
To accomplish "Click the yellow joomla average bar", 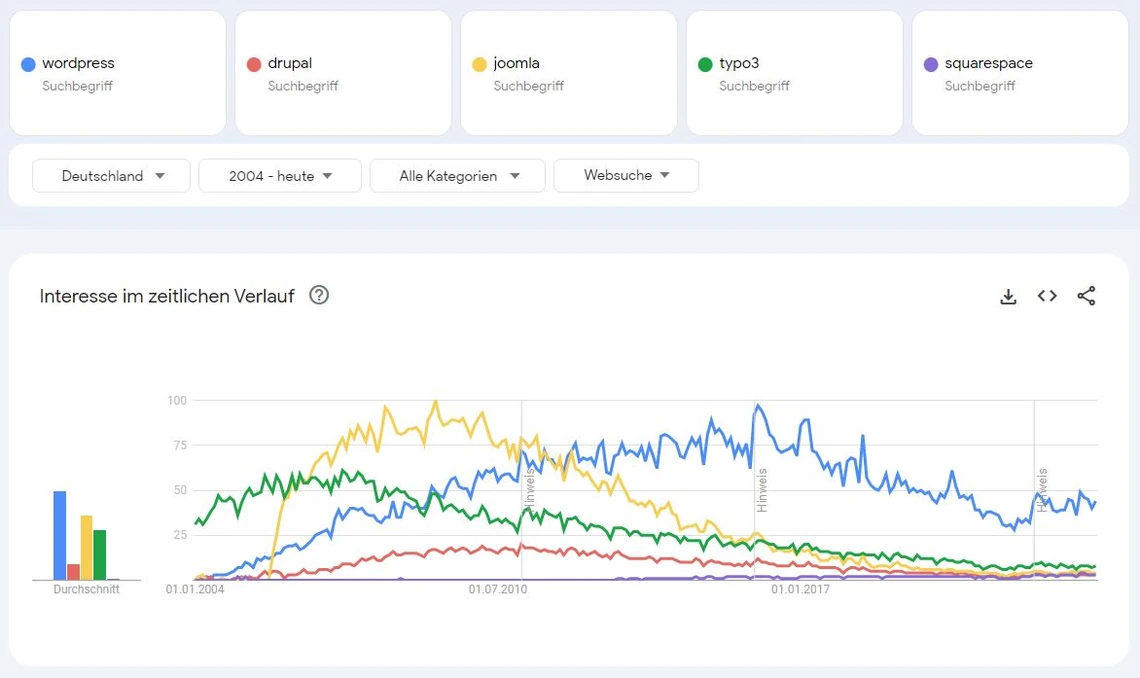I will click(x=86, y=547).
